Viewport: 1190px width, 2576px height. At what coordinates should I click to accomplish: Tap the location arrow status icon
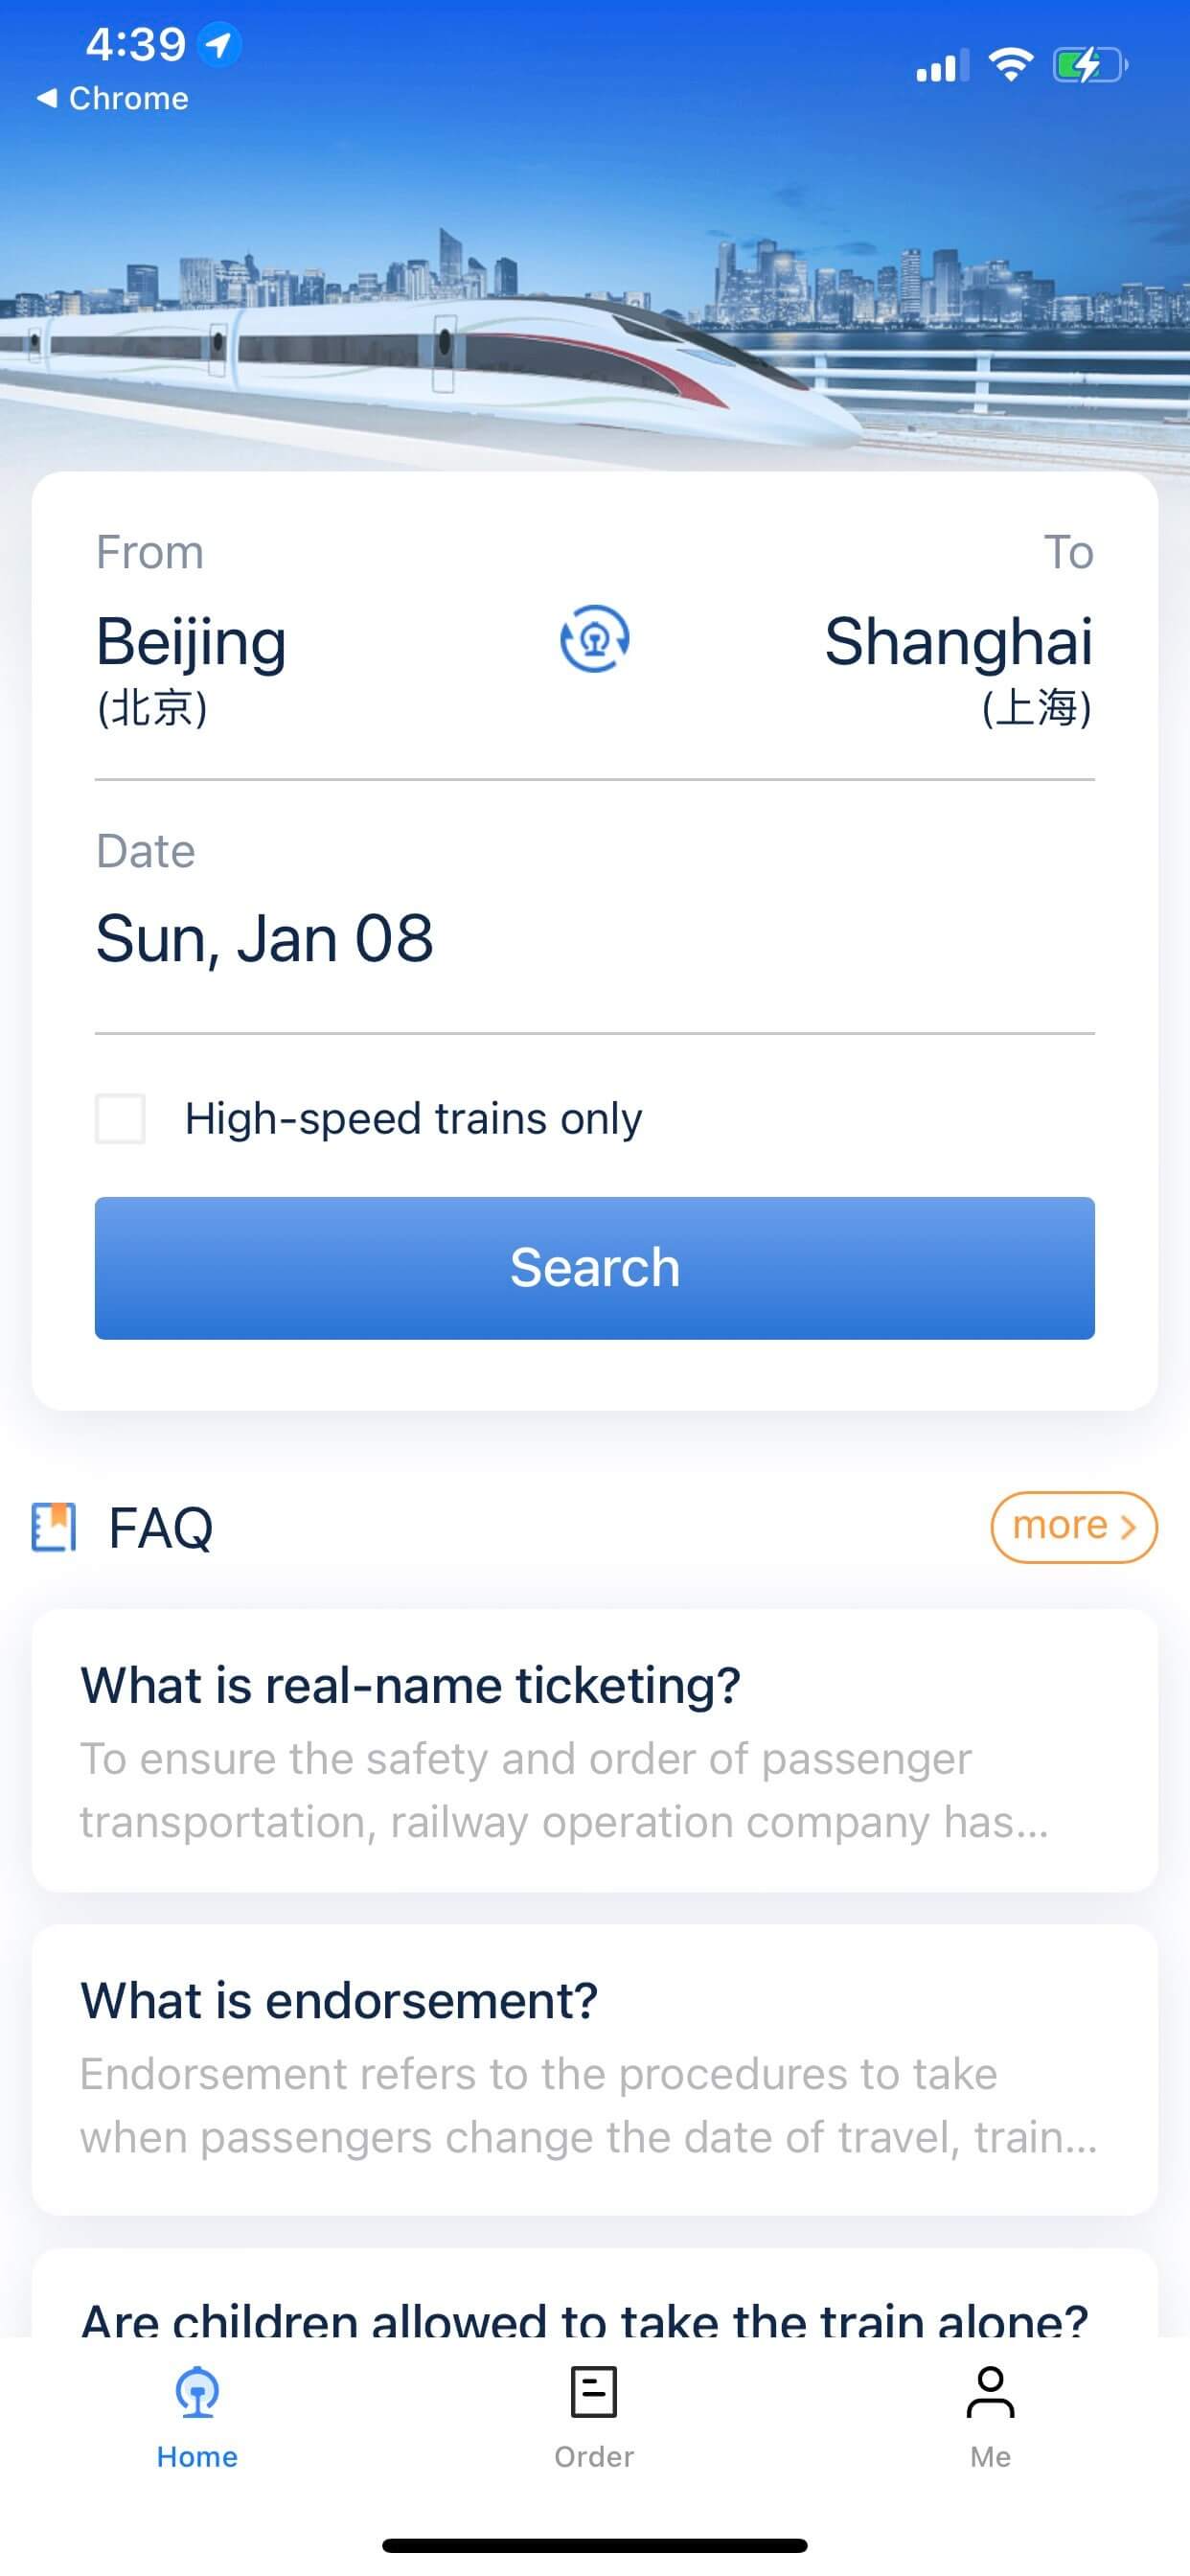pyautogui.click(x=219, y=45)
